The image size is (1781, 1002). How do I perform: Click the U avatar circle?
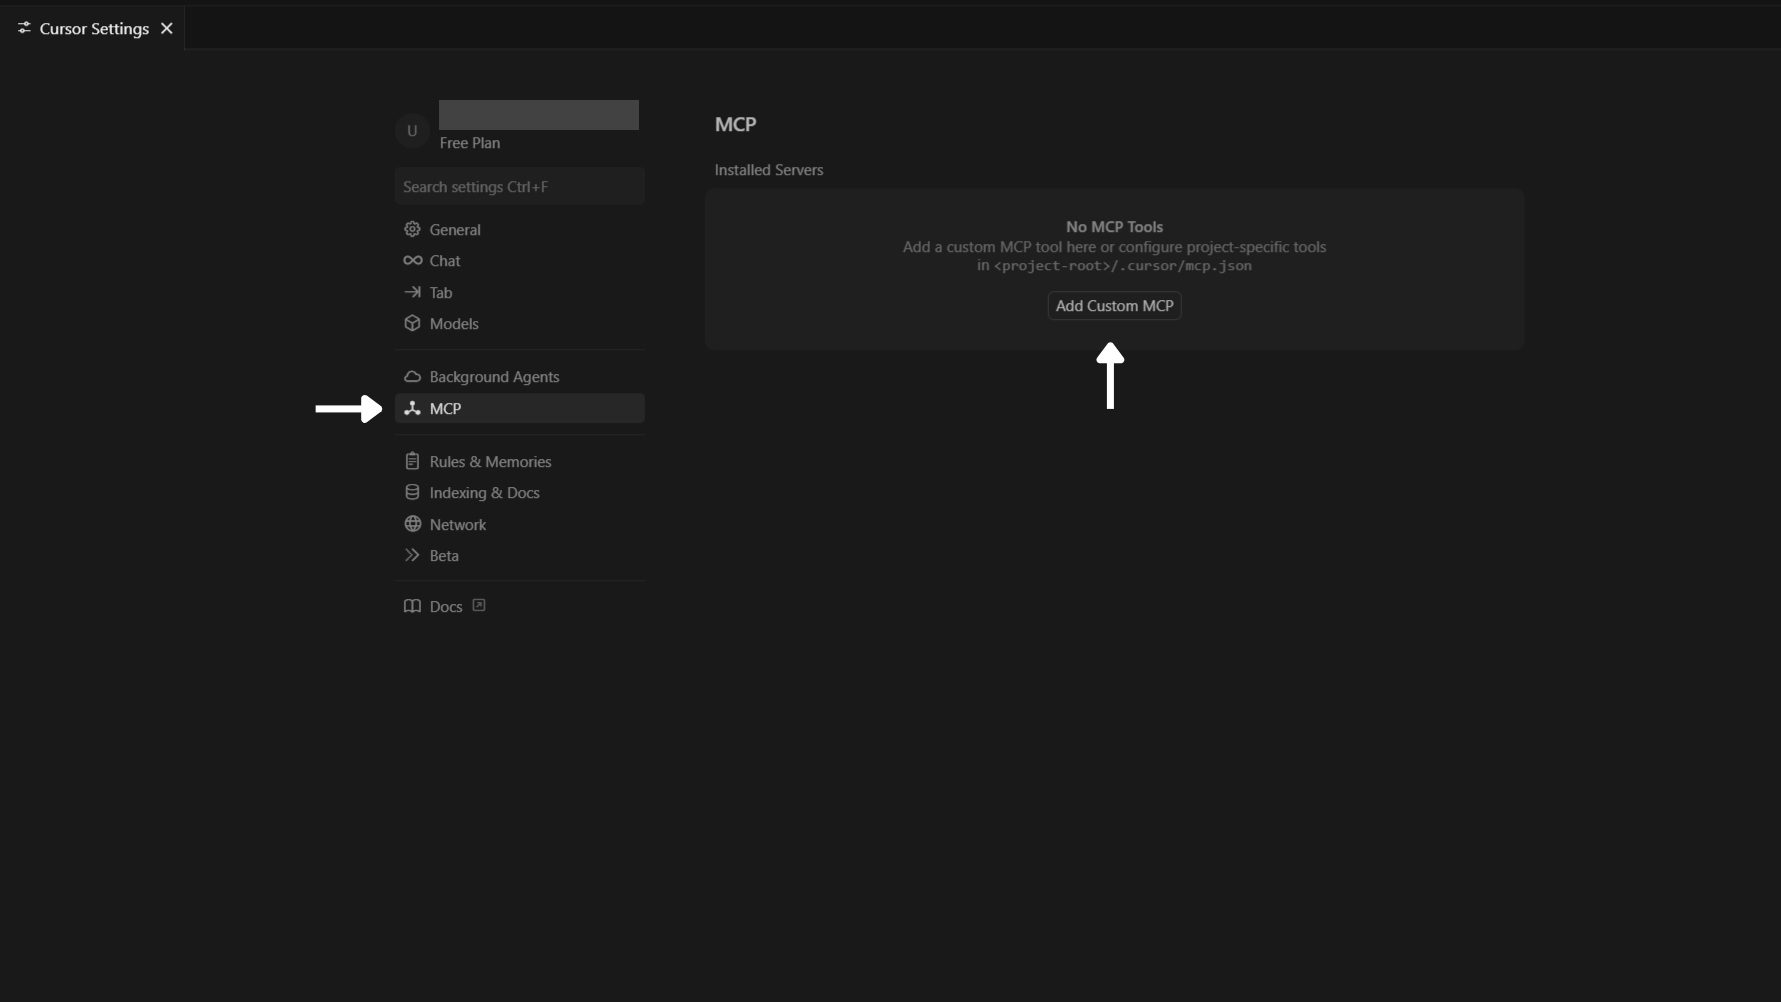pyautogui.click(x=412, y=131)
